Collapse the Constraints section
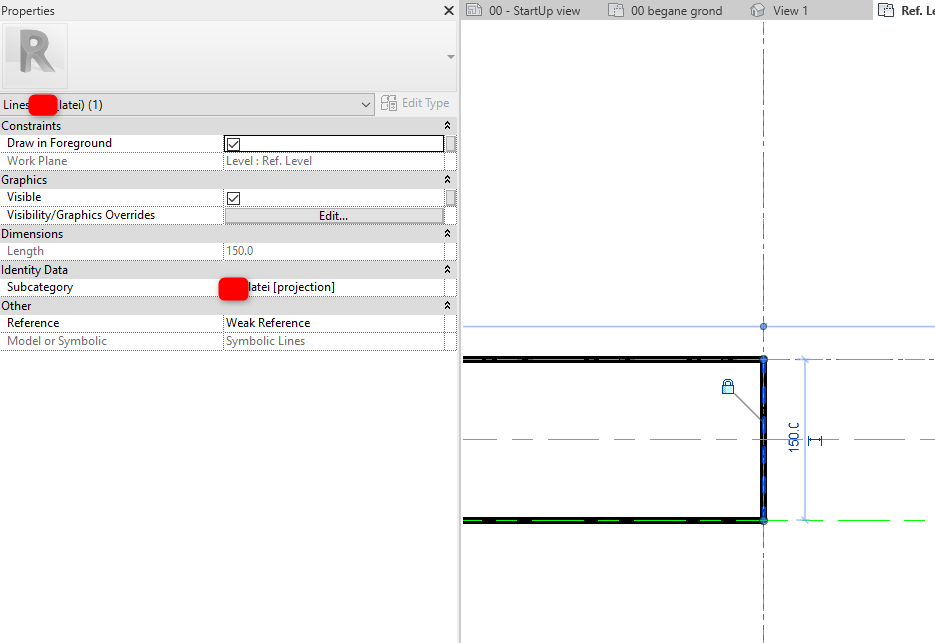Screen dimensions: 935x643 (447, 125)
